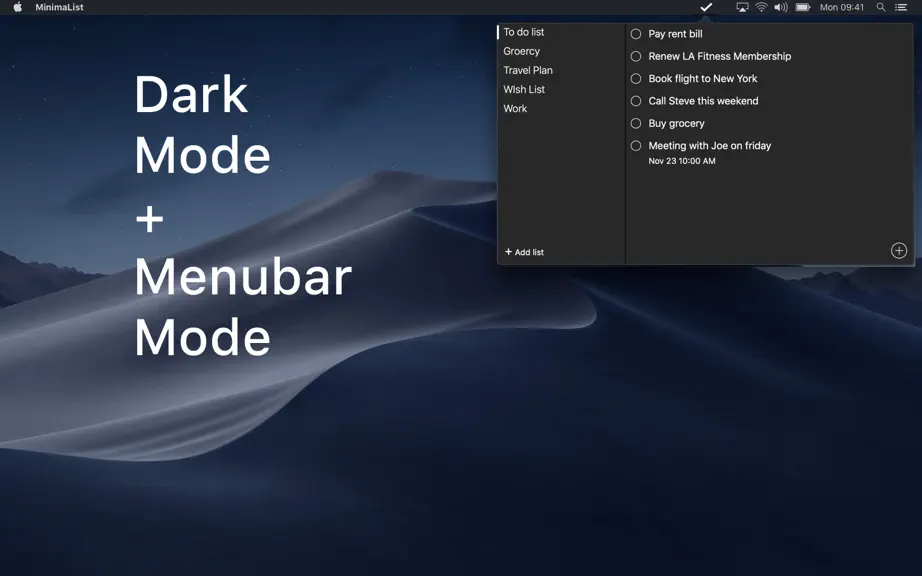Open the Apple menu
Screen dimensions: 922x576
18,7
